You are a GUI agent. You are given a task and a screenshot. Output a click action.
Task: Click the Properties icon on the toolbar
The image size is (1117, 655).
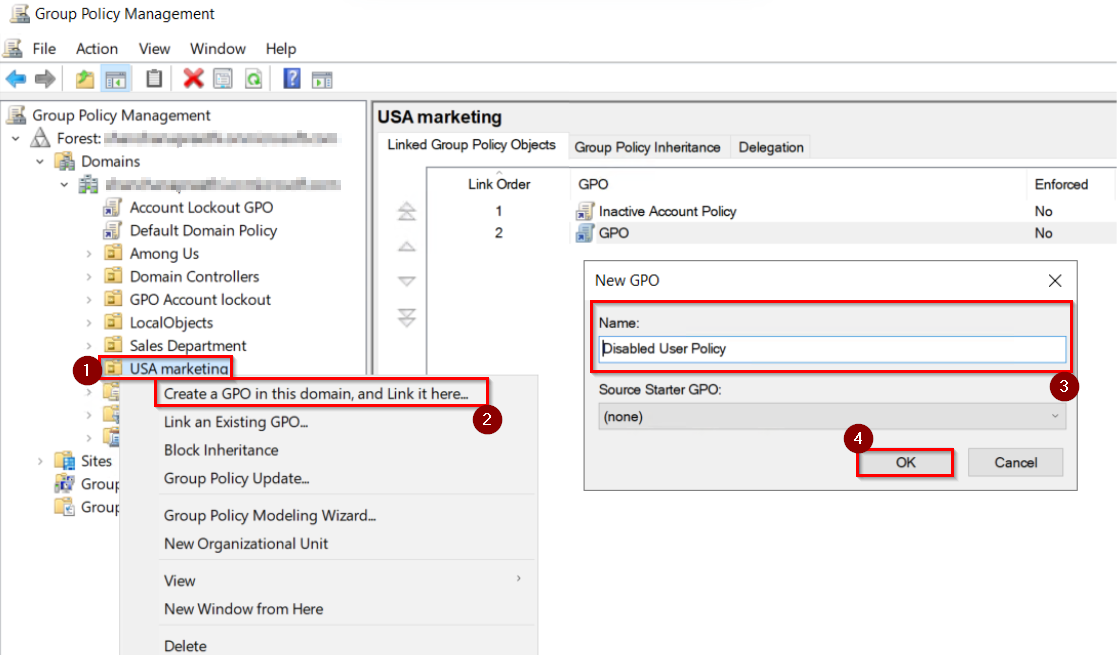coord(223,79)
